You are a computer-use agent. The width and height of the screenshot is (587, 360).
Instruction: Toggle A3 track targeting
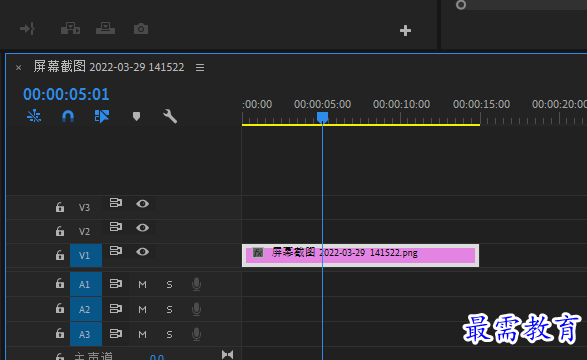point(86,334)
